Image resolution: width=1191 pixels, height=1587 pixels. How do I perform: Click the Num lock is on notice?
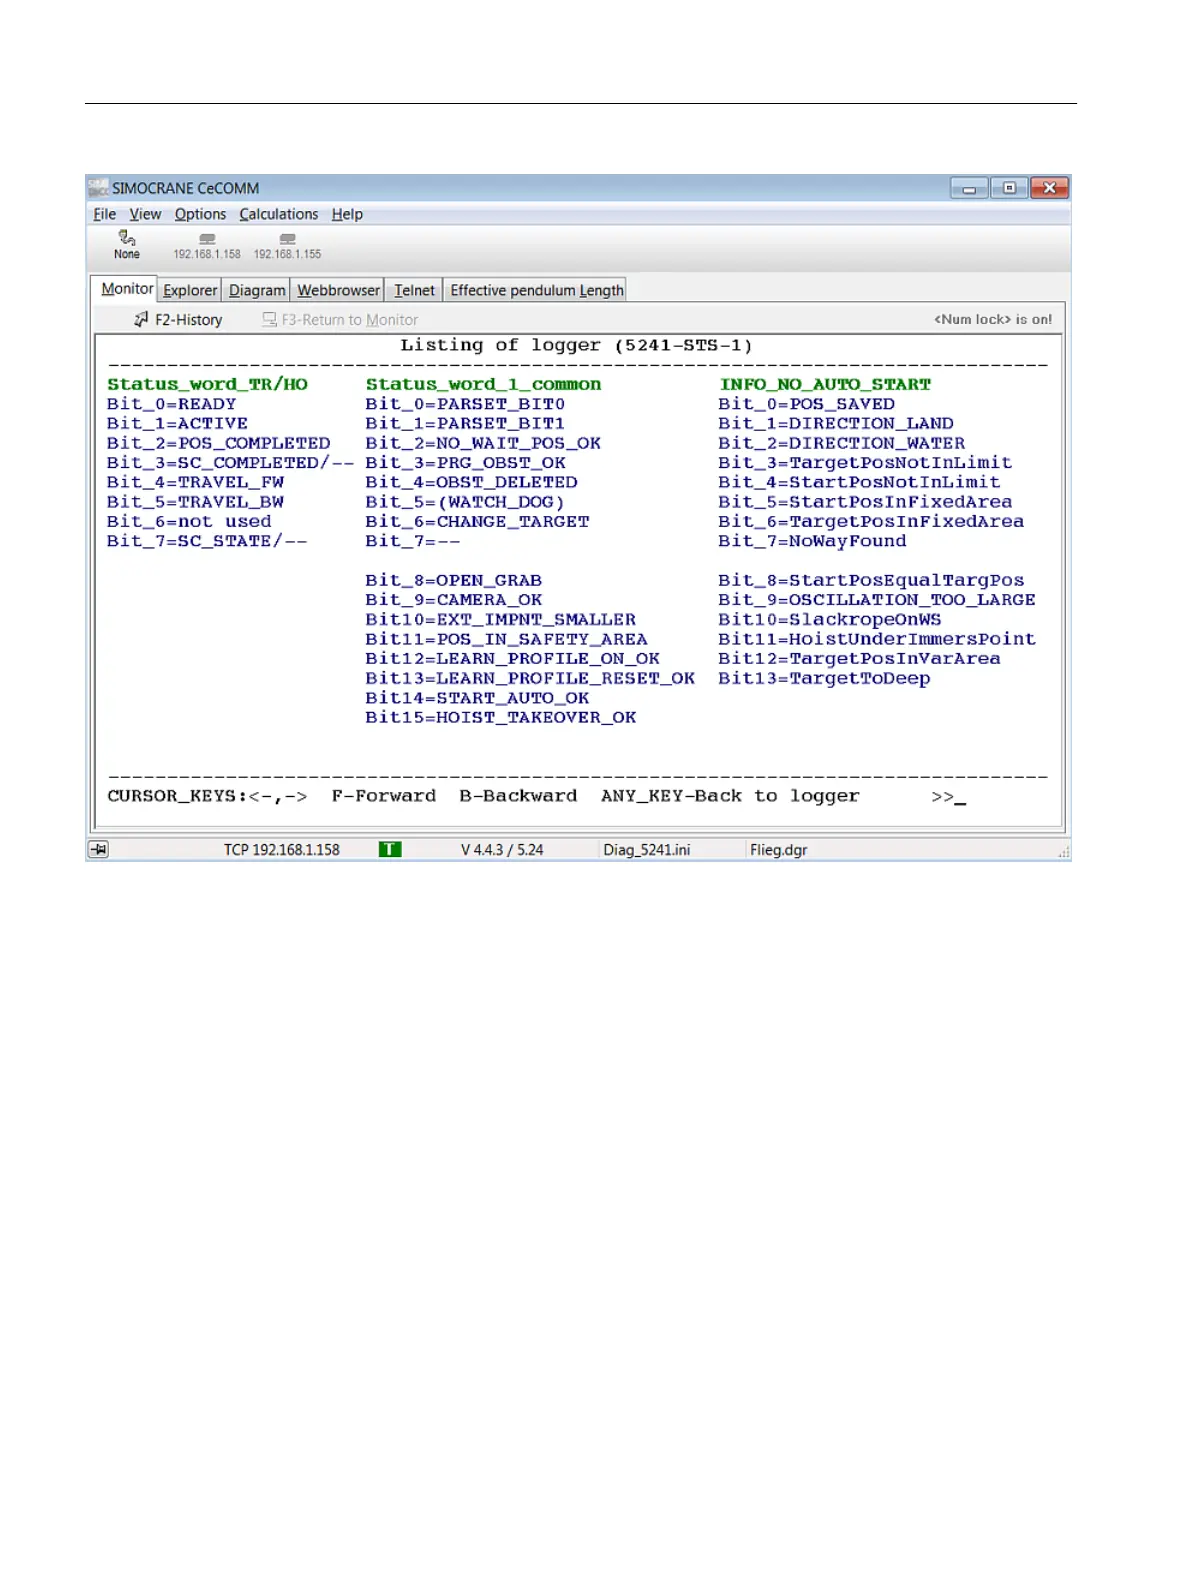993,320
